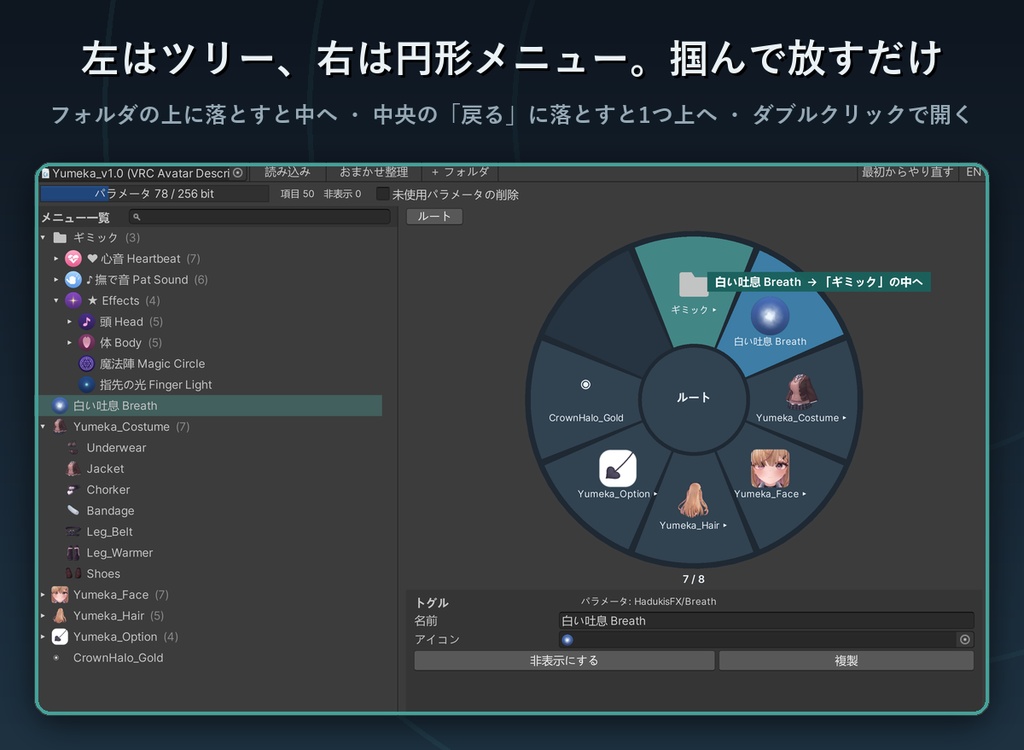The image size is (1024, 750).
Task: Expand the 撫で音 Pat Sound arrow
Action: pyautogui.click(x=56, y=280)
